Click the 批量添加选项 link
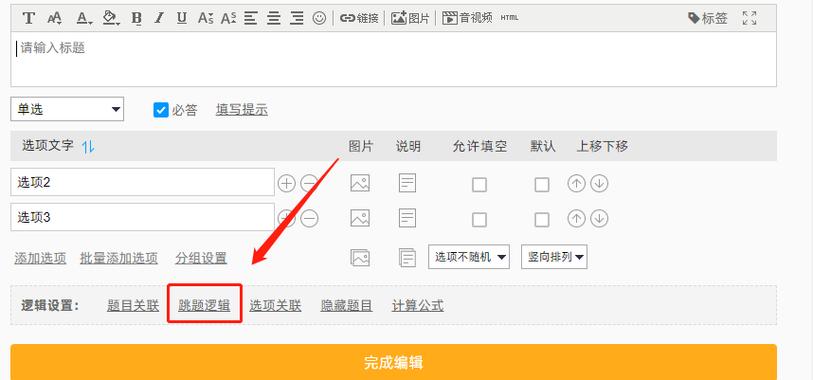The image size is (813, 380). [x=119, y=258]
